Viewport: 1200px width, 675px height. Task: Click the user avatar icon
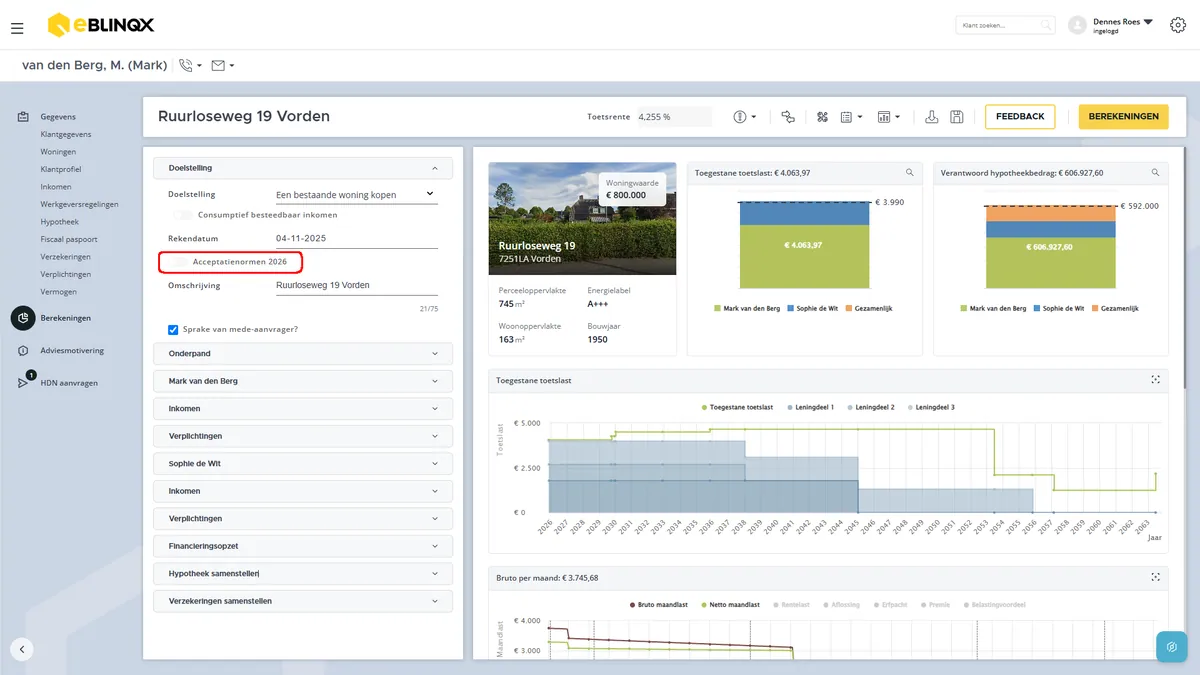(1078, 25)
